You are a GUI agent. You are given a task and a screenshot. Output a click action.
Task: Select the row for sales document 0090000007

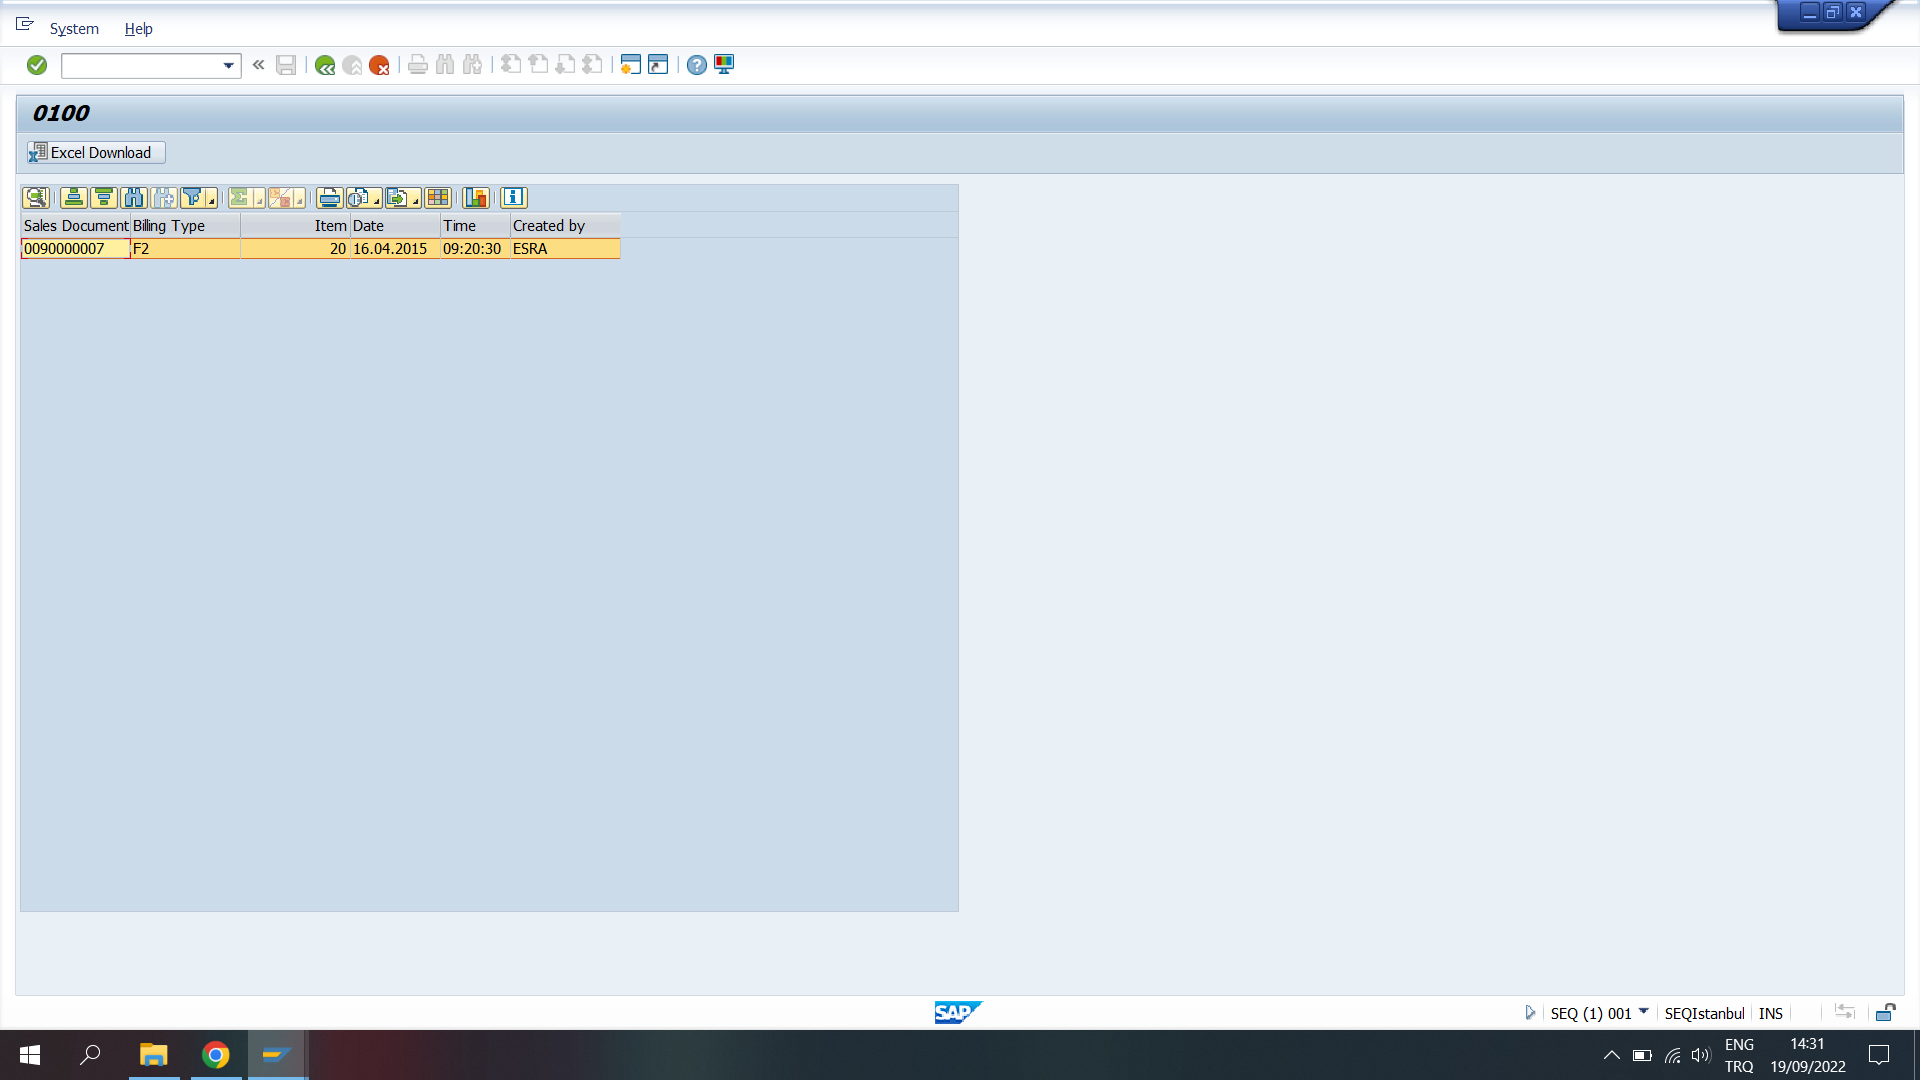(74, 249)
